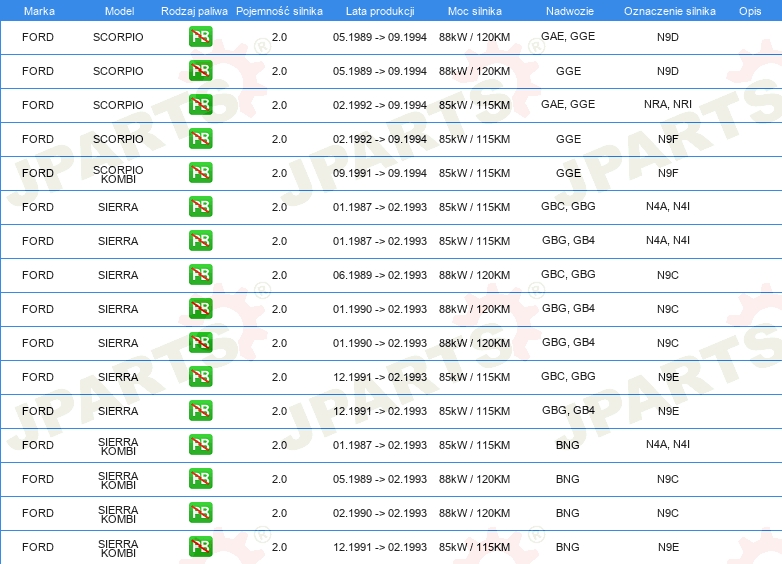This screenshot has width=782, height=564.
Task: Click fuel icon for Sierra Kombi N4A, N4I row
Action: (200, 445)
